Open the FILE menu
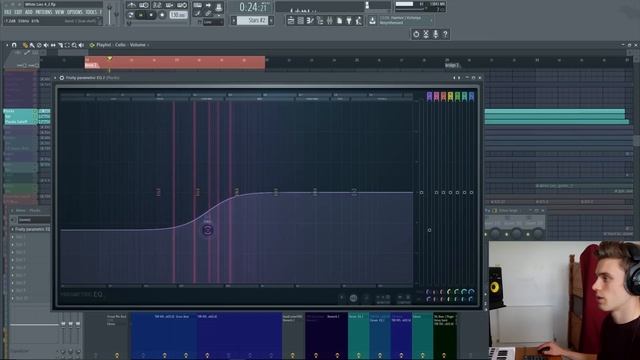The height and width of the screenshot is (360, 640). tap(8, 12)
